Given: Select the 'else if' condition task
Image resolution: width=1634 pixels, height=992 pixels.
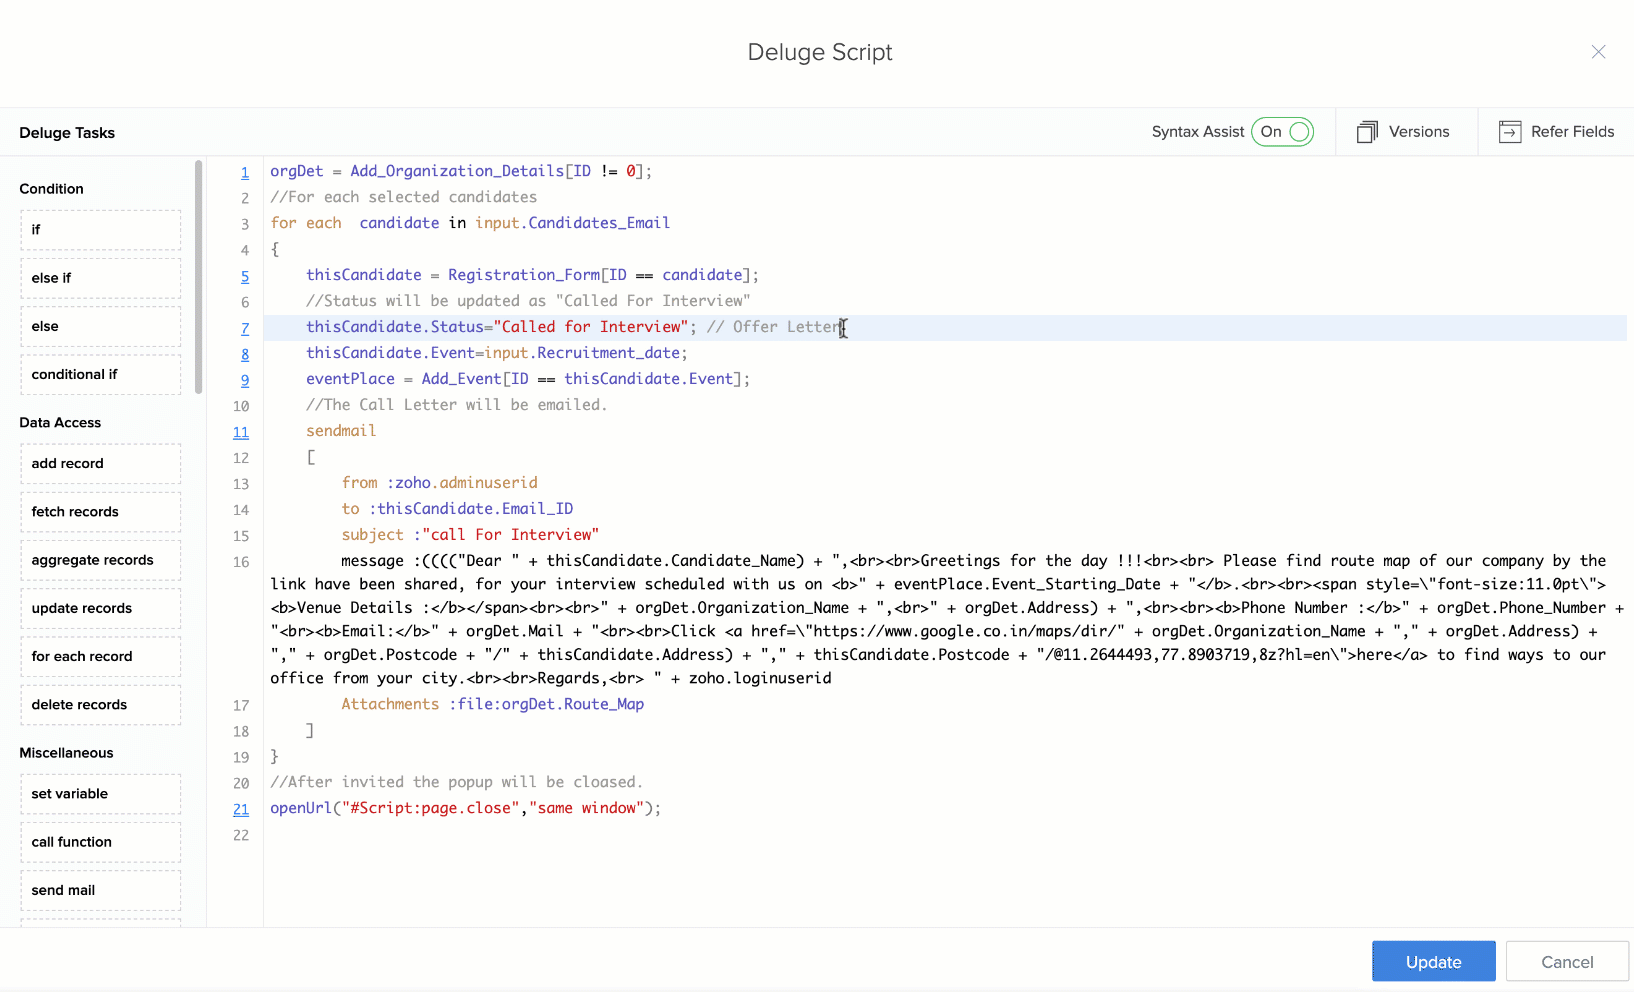Looking at the screenshot, I should (x=100, y=278).
